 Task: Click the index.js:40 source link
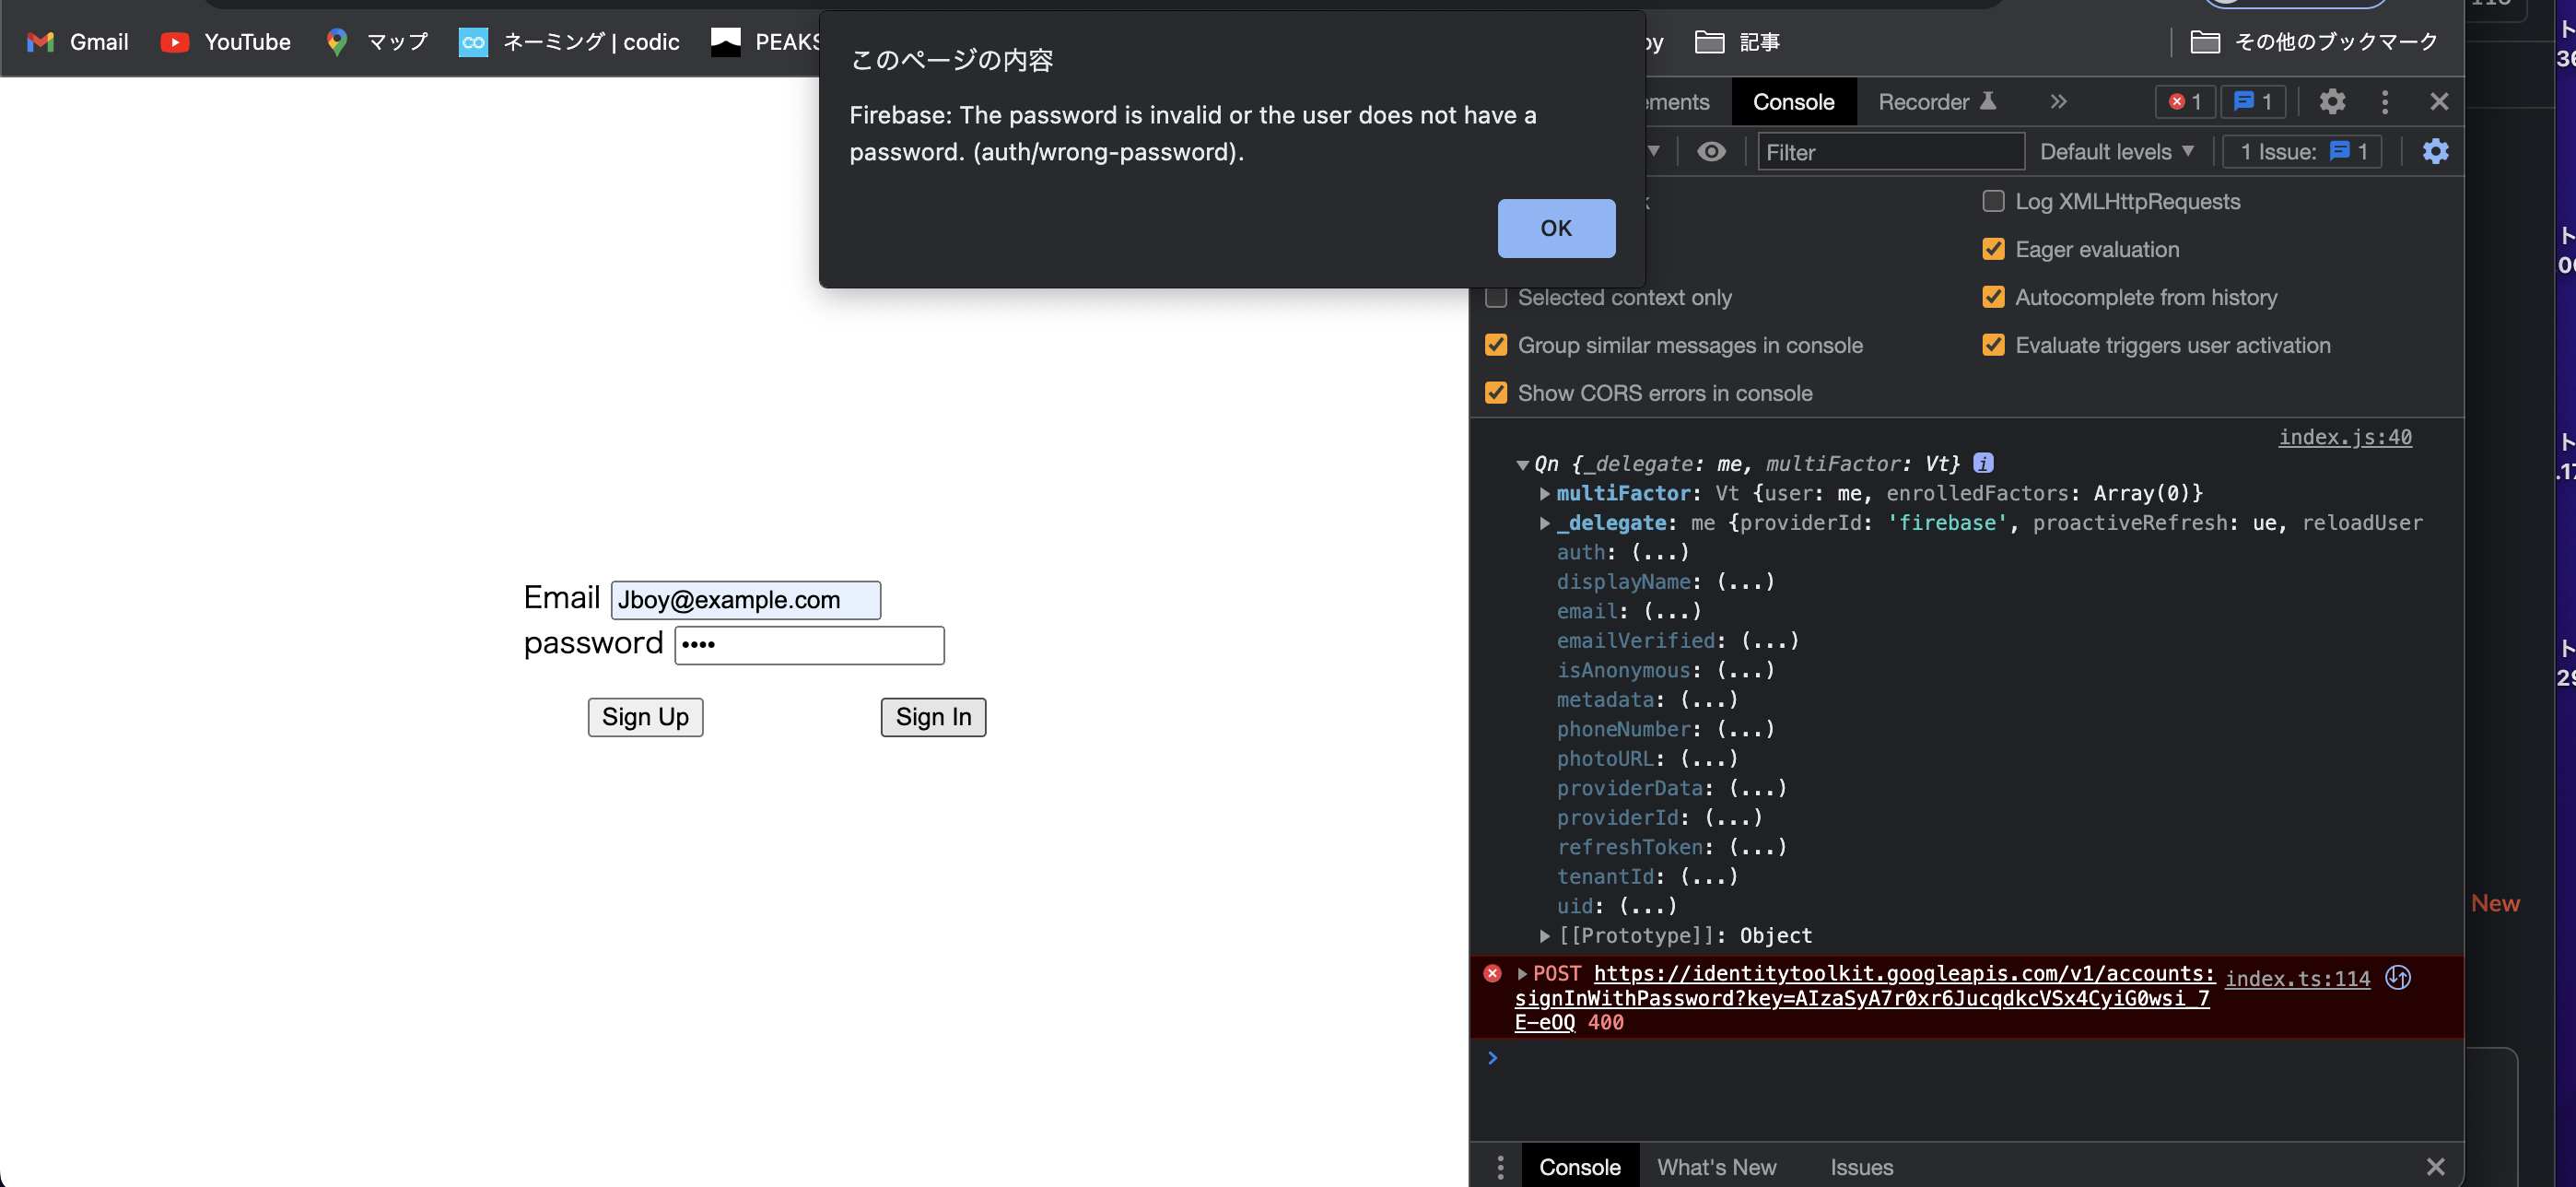2344,437
